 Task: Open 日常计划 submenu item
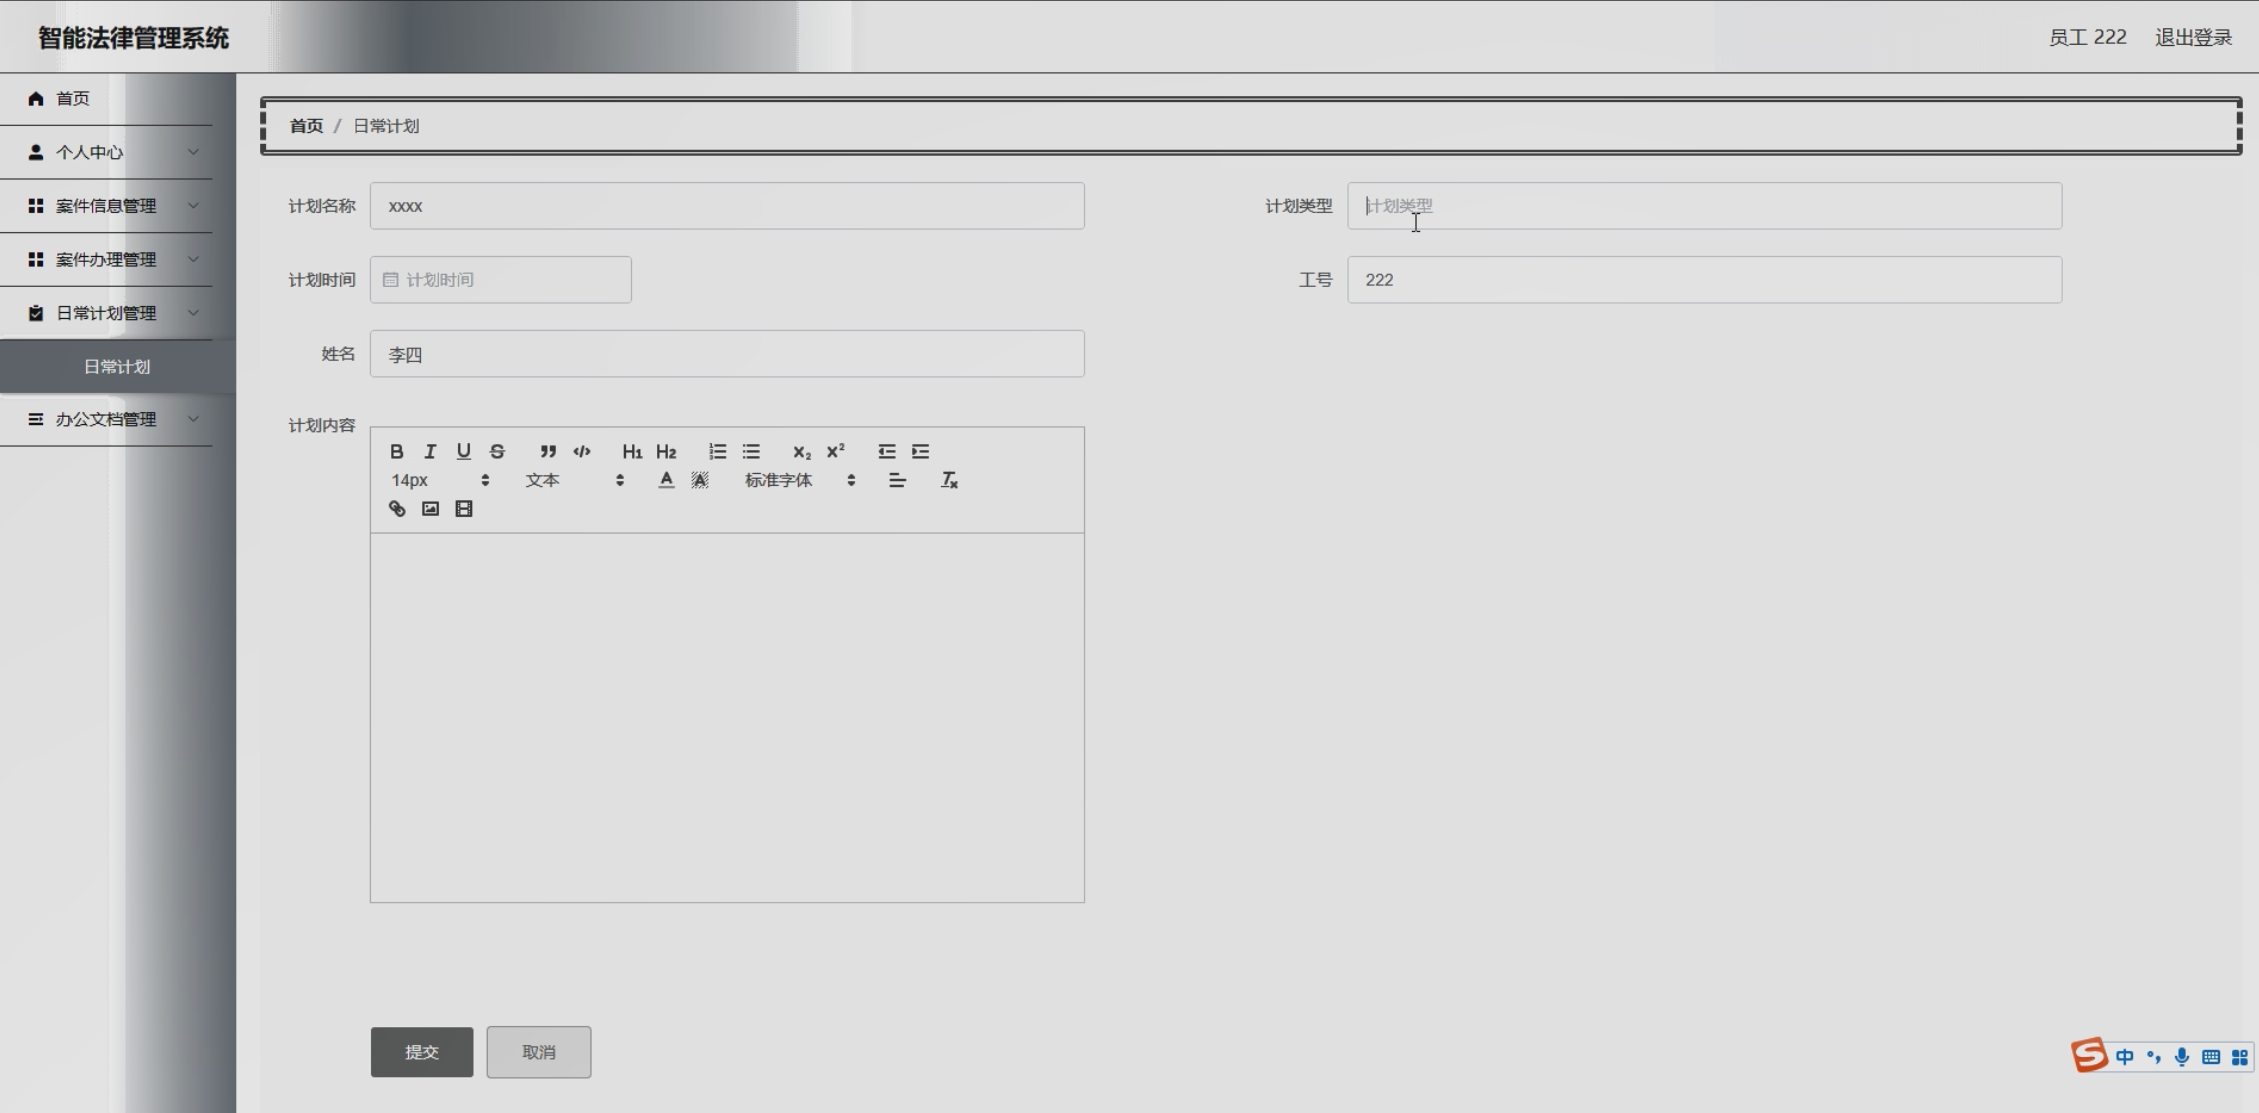[x=117, y=367]
